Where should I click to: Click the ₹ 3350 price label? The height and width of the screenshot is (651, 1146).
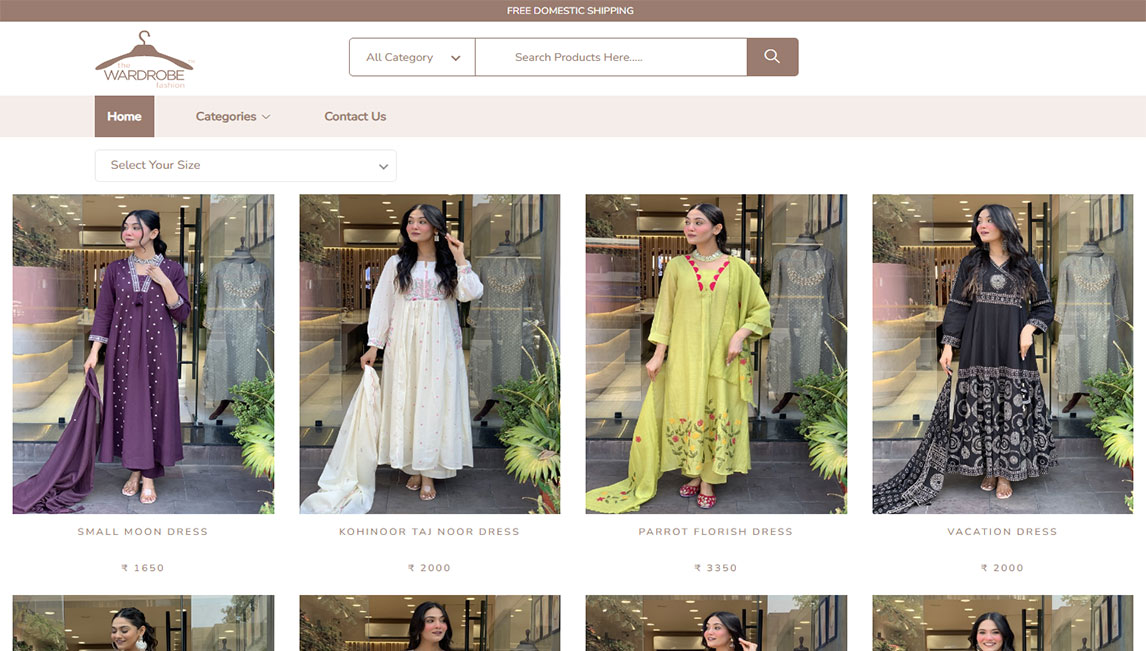[716, 568]
